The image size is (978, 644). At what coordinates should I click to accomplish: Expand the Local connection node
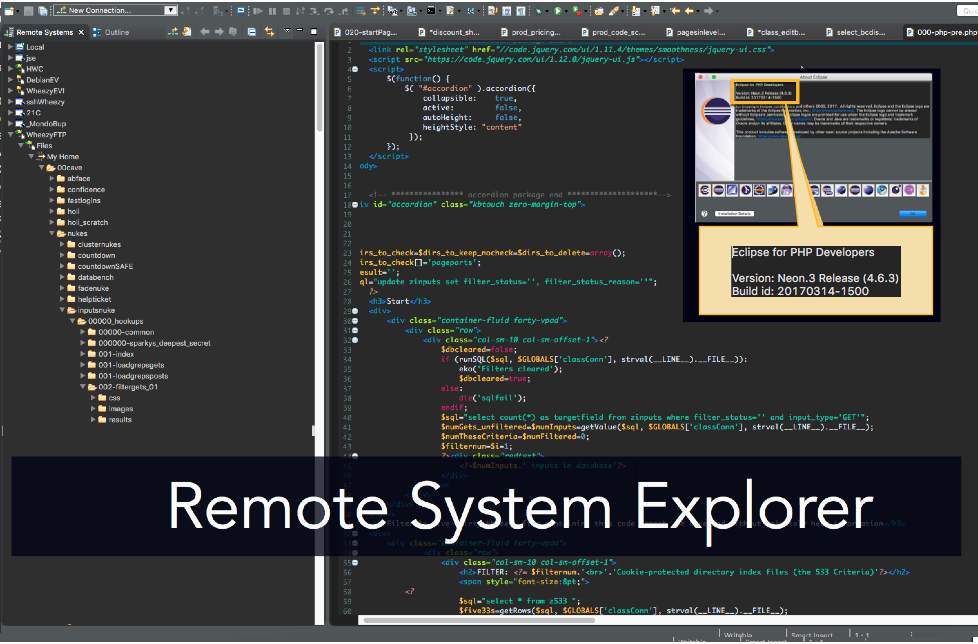pos(9,47)
